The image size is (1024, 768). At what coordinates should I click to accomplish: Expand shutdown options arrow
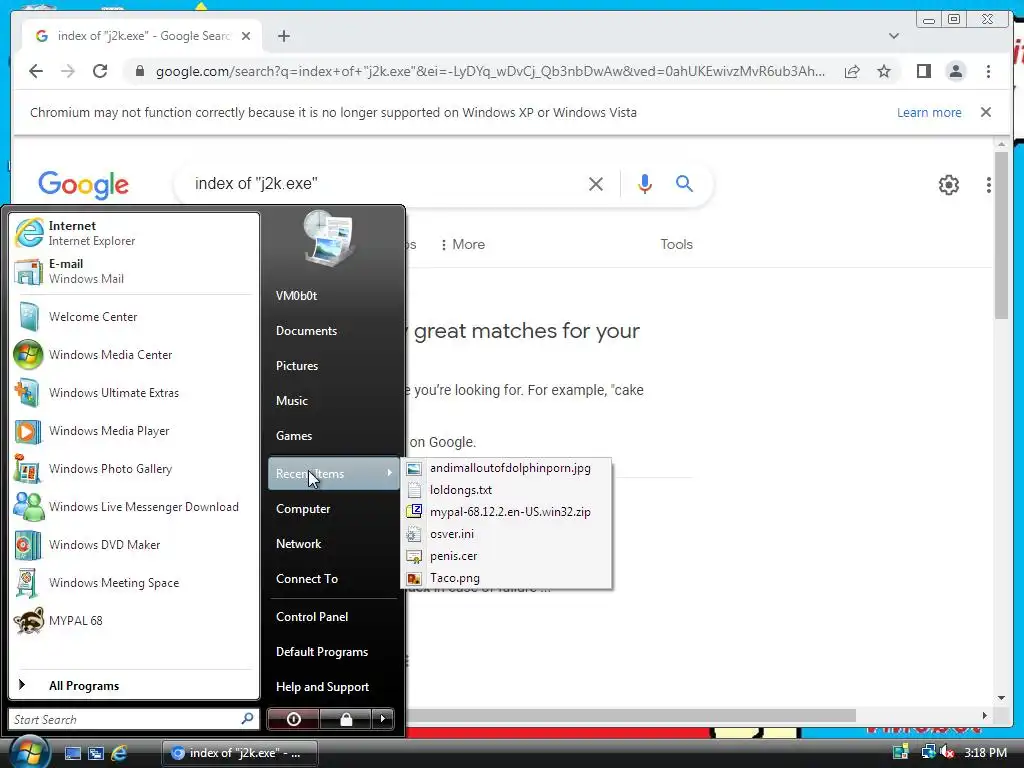click(383, 719)
